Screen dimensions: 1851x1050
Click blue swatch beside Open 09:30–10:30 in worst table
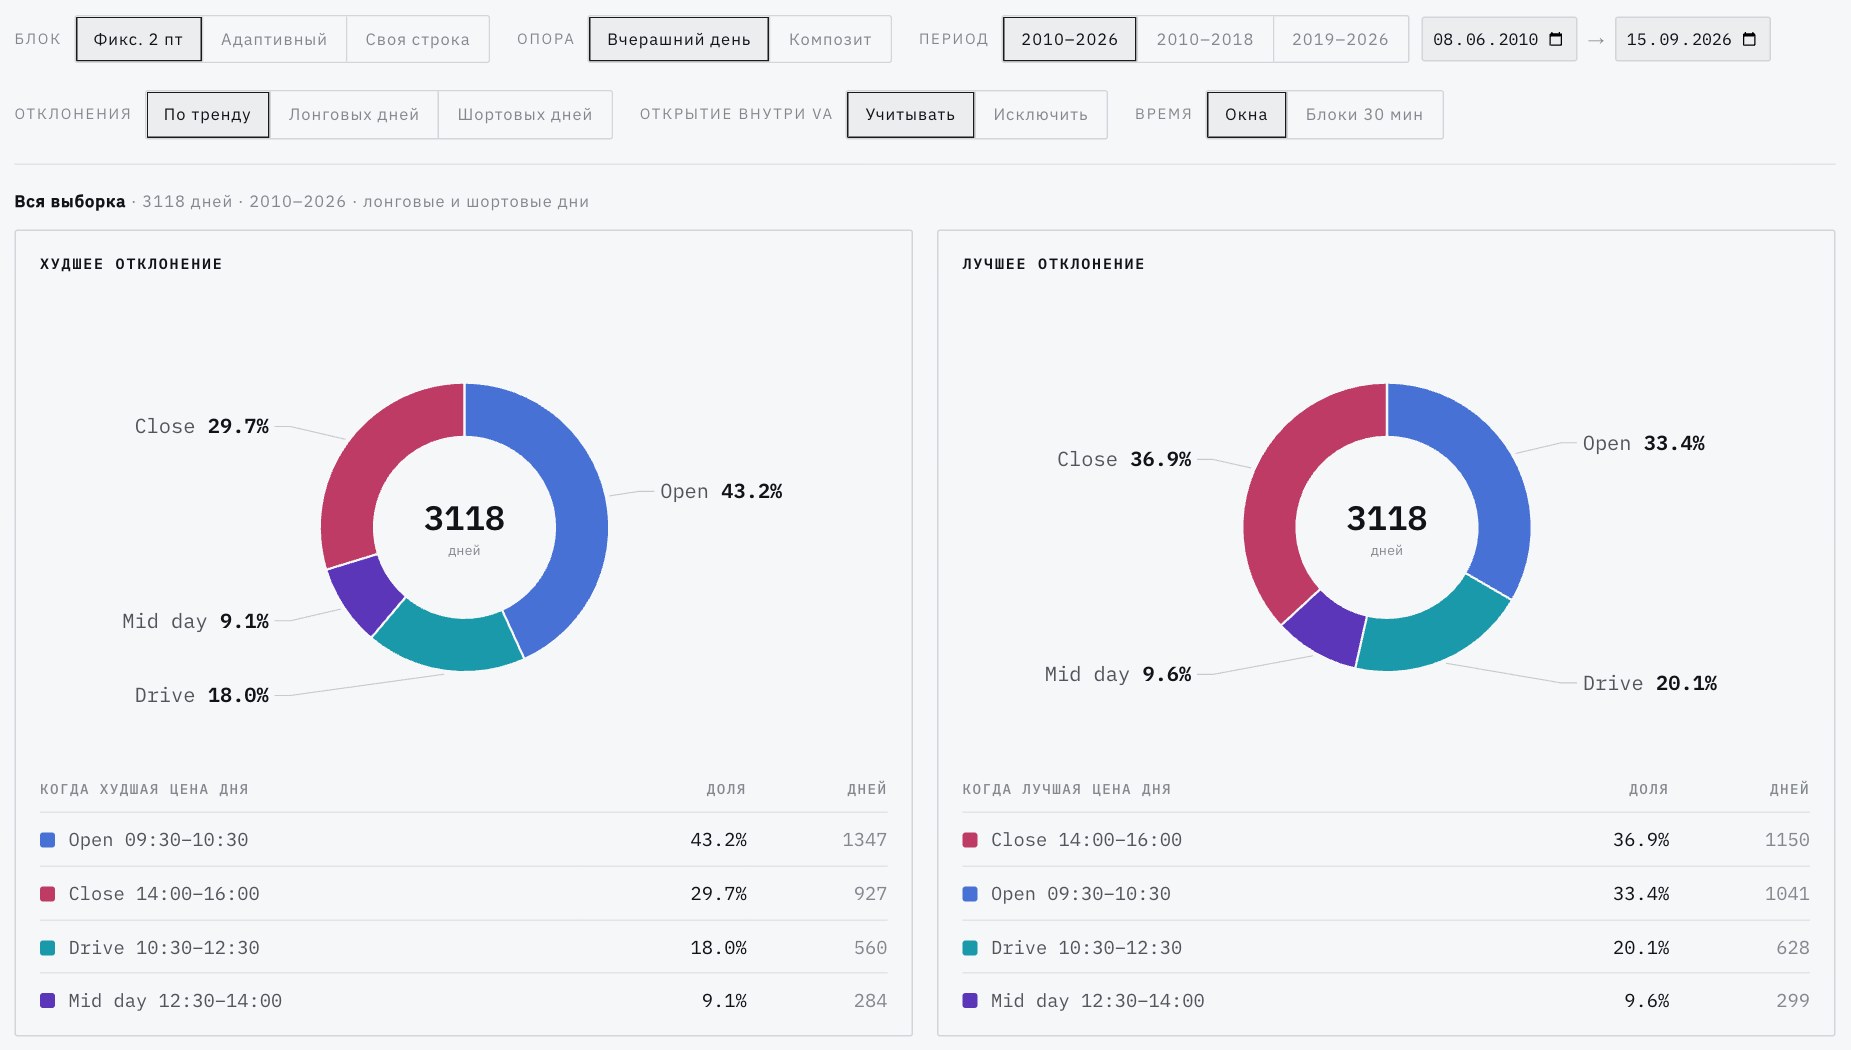pos(47,840)
